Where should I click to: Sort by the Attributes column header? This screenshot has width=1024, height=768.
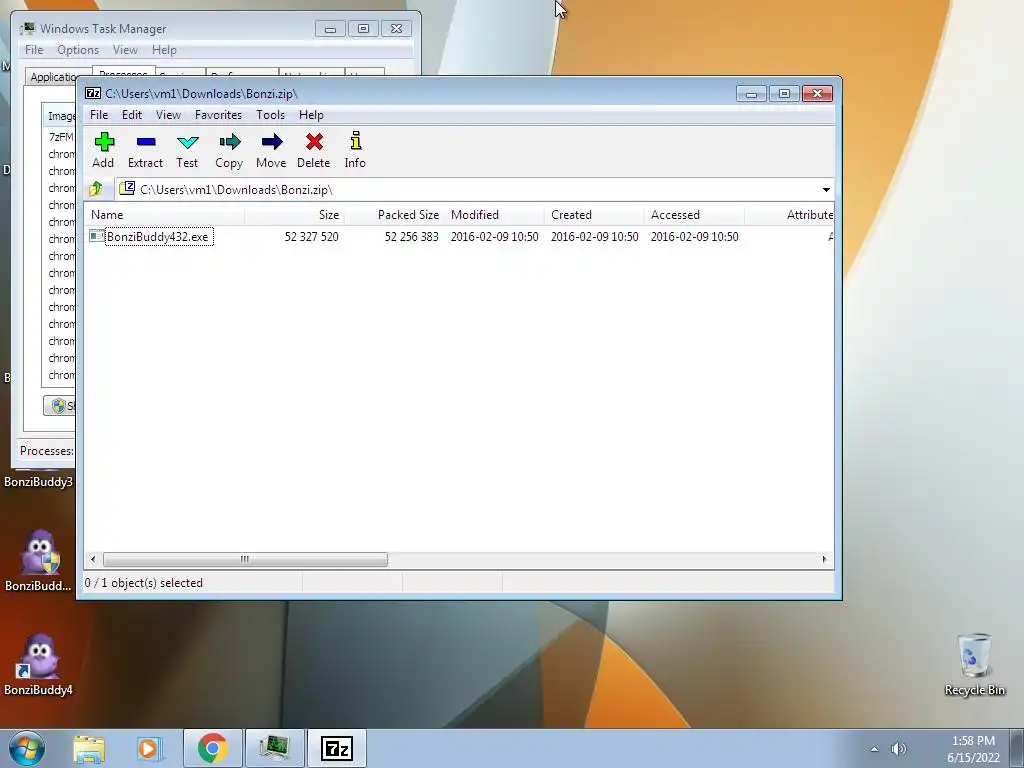pyautogui.click(x=789, y=215)
